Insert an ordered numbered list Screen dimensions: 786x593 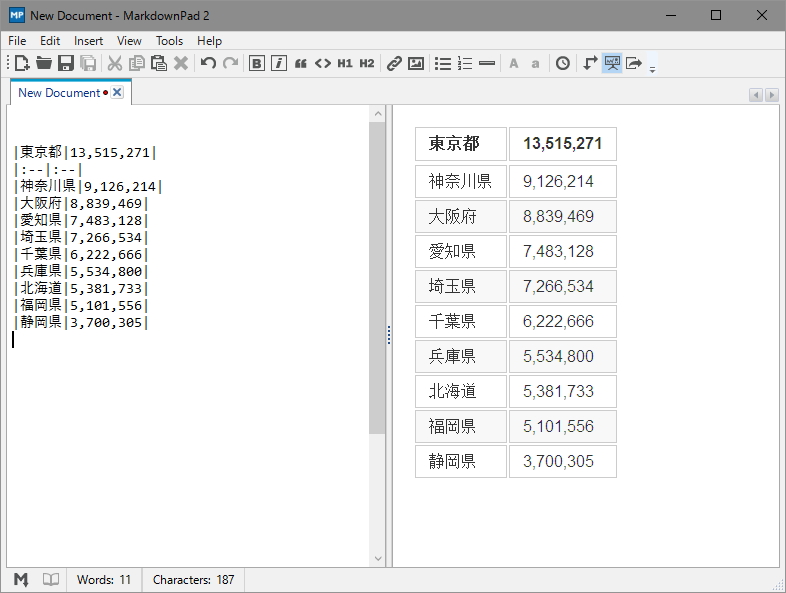point(465,63)
